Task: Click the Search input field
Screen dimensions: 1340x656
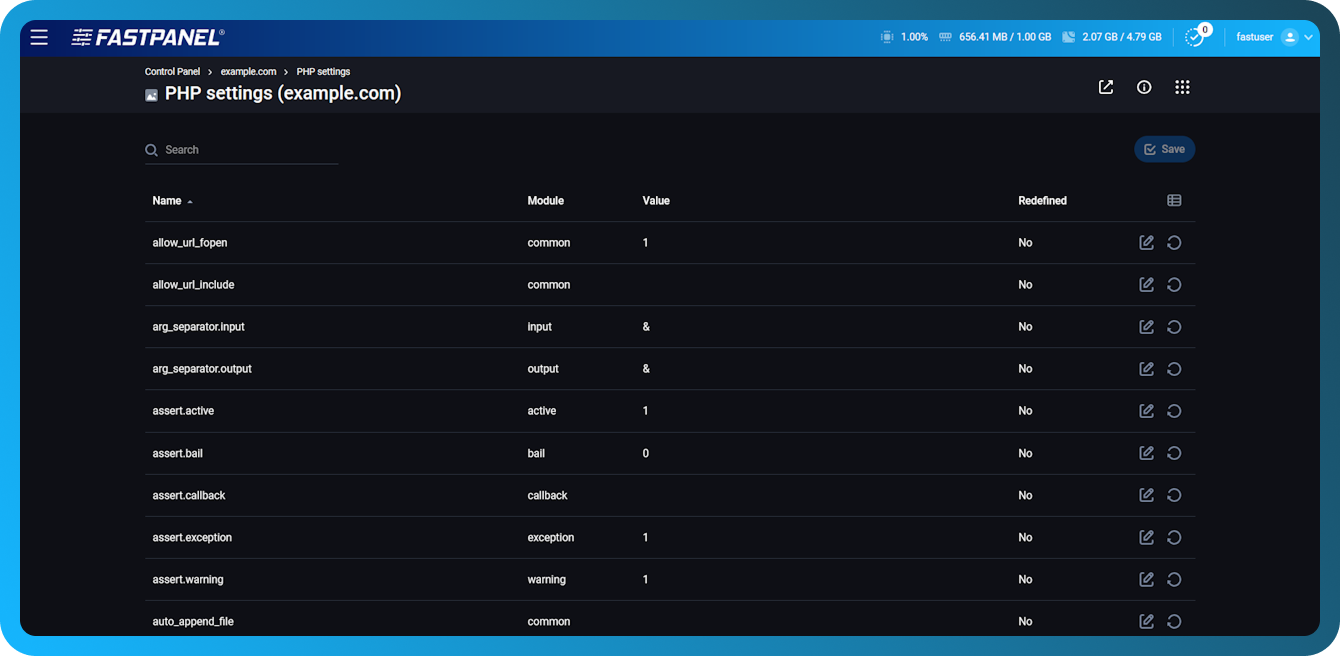Action: [240, 149]
